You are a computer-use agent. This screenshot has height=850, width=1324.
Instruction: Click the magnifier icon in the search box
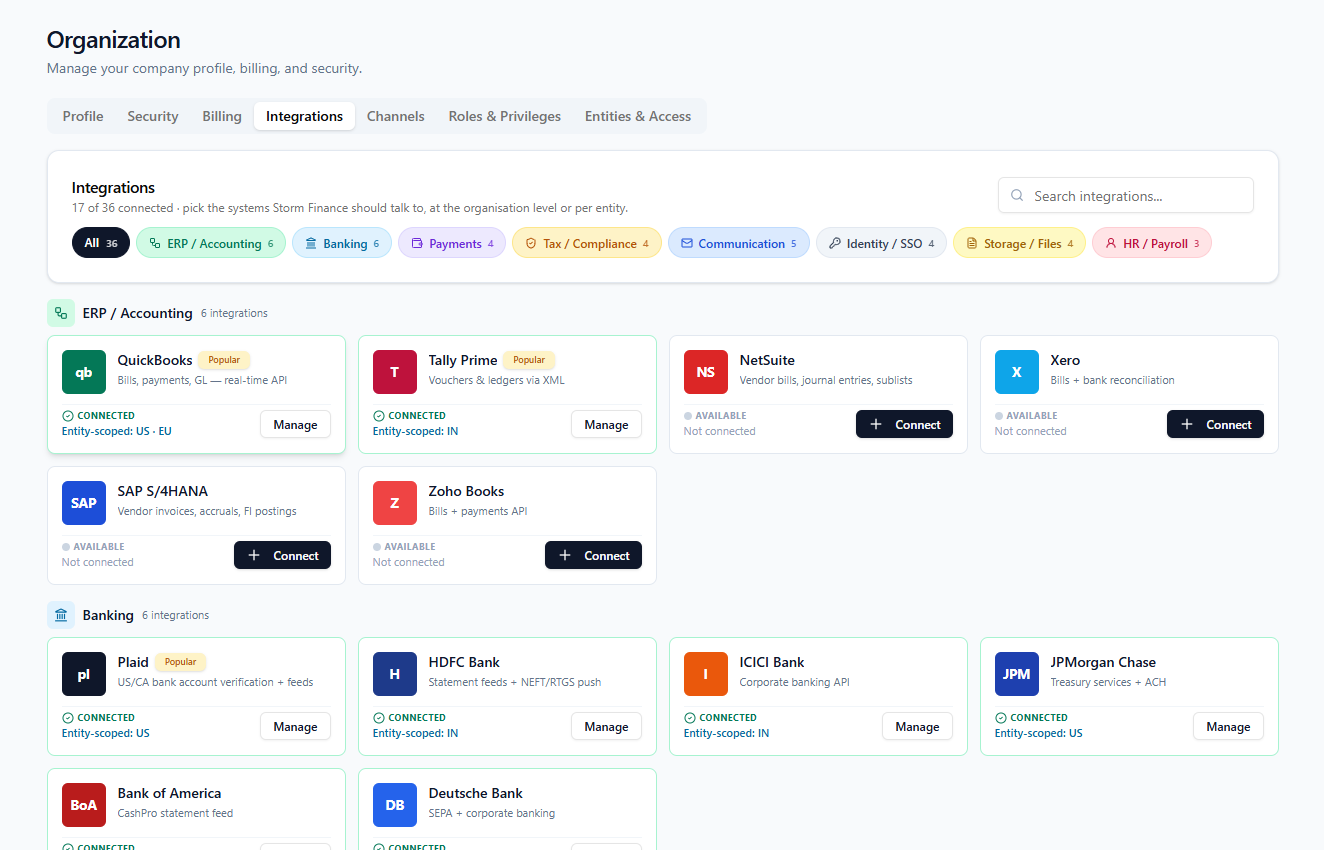coord(1017,196)
